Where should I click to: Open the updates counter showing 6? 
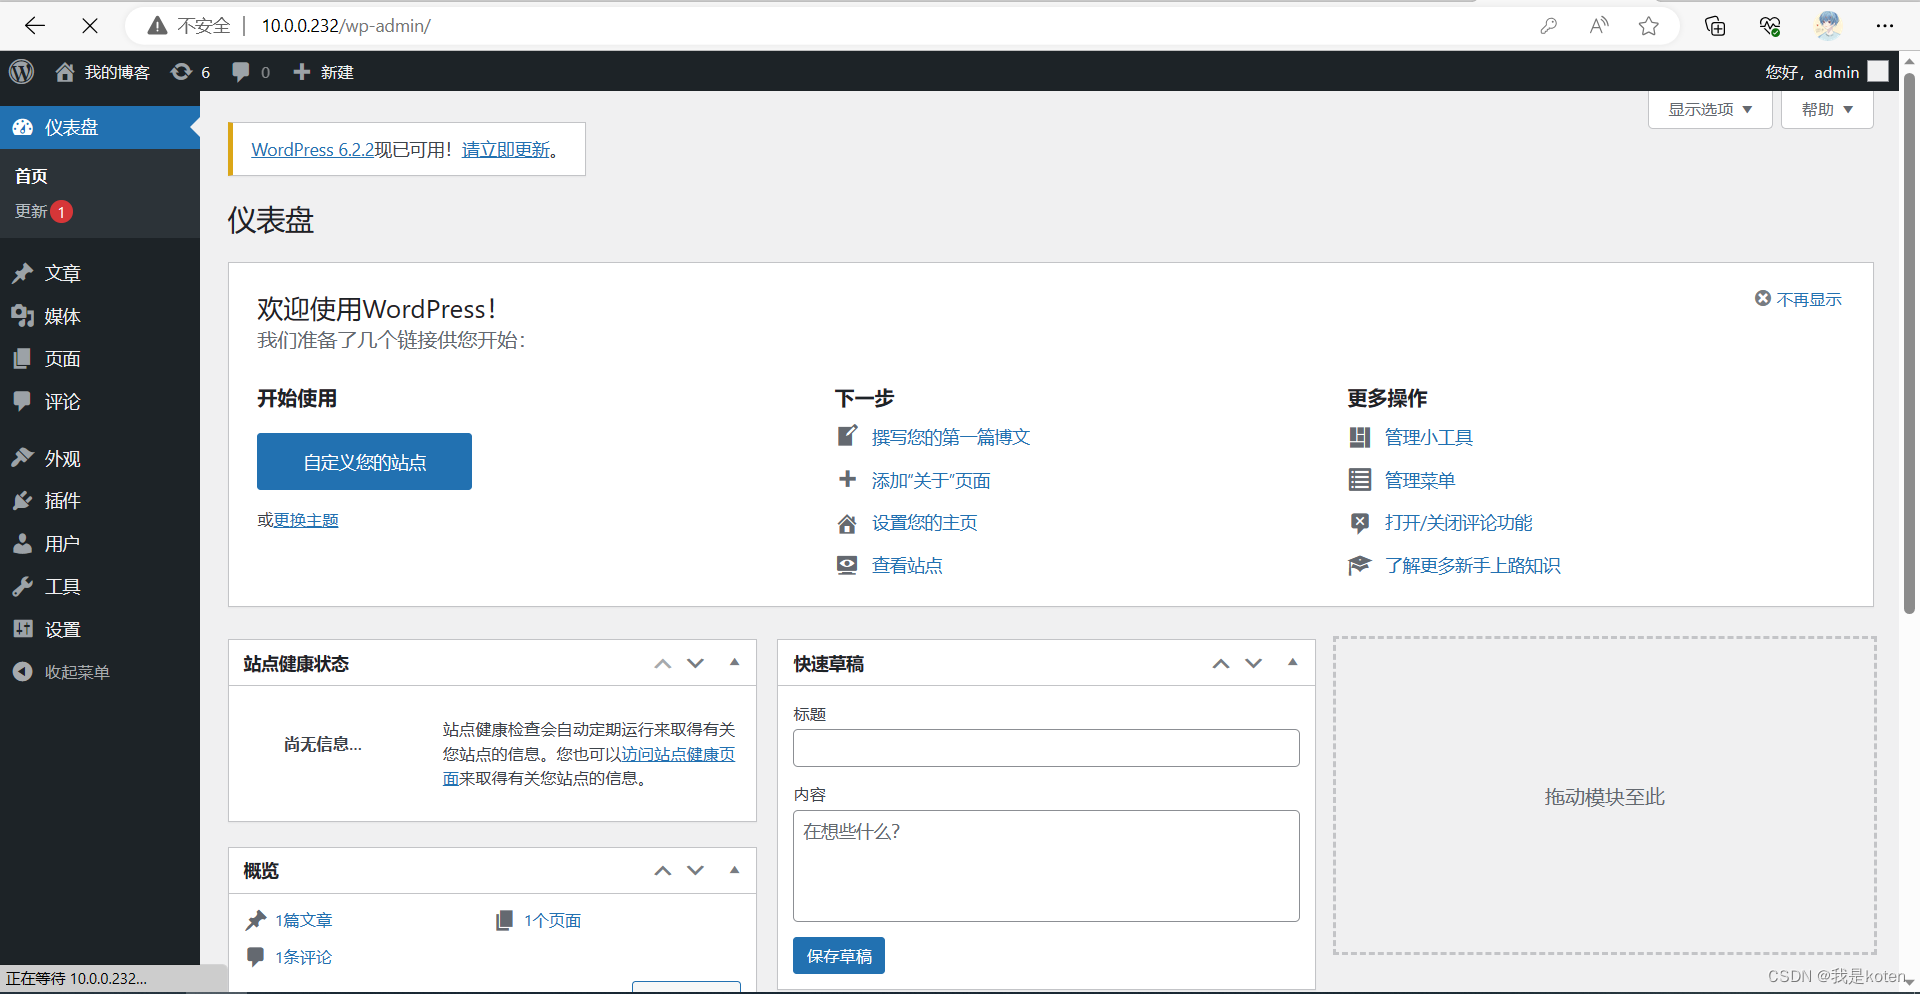(x=190, y=72)
